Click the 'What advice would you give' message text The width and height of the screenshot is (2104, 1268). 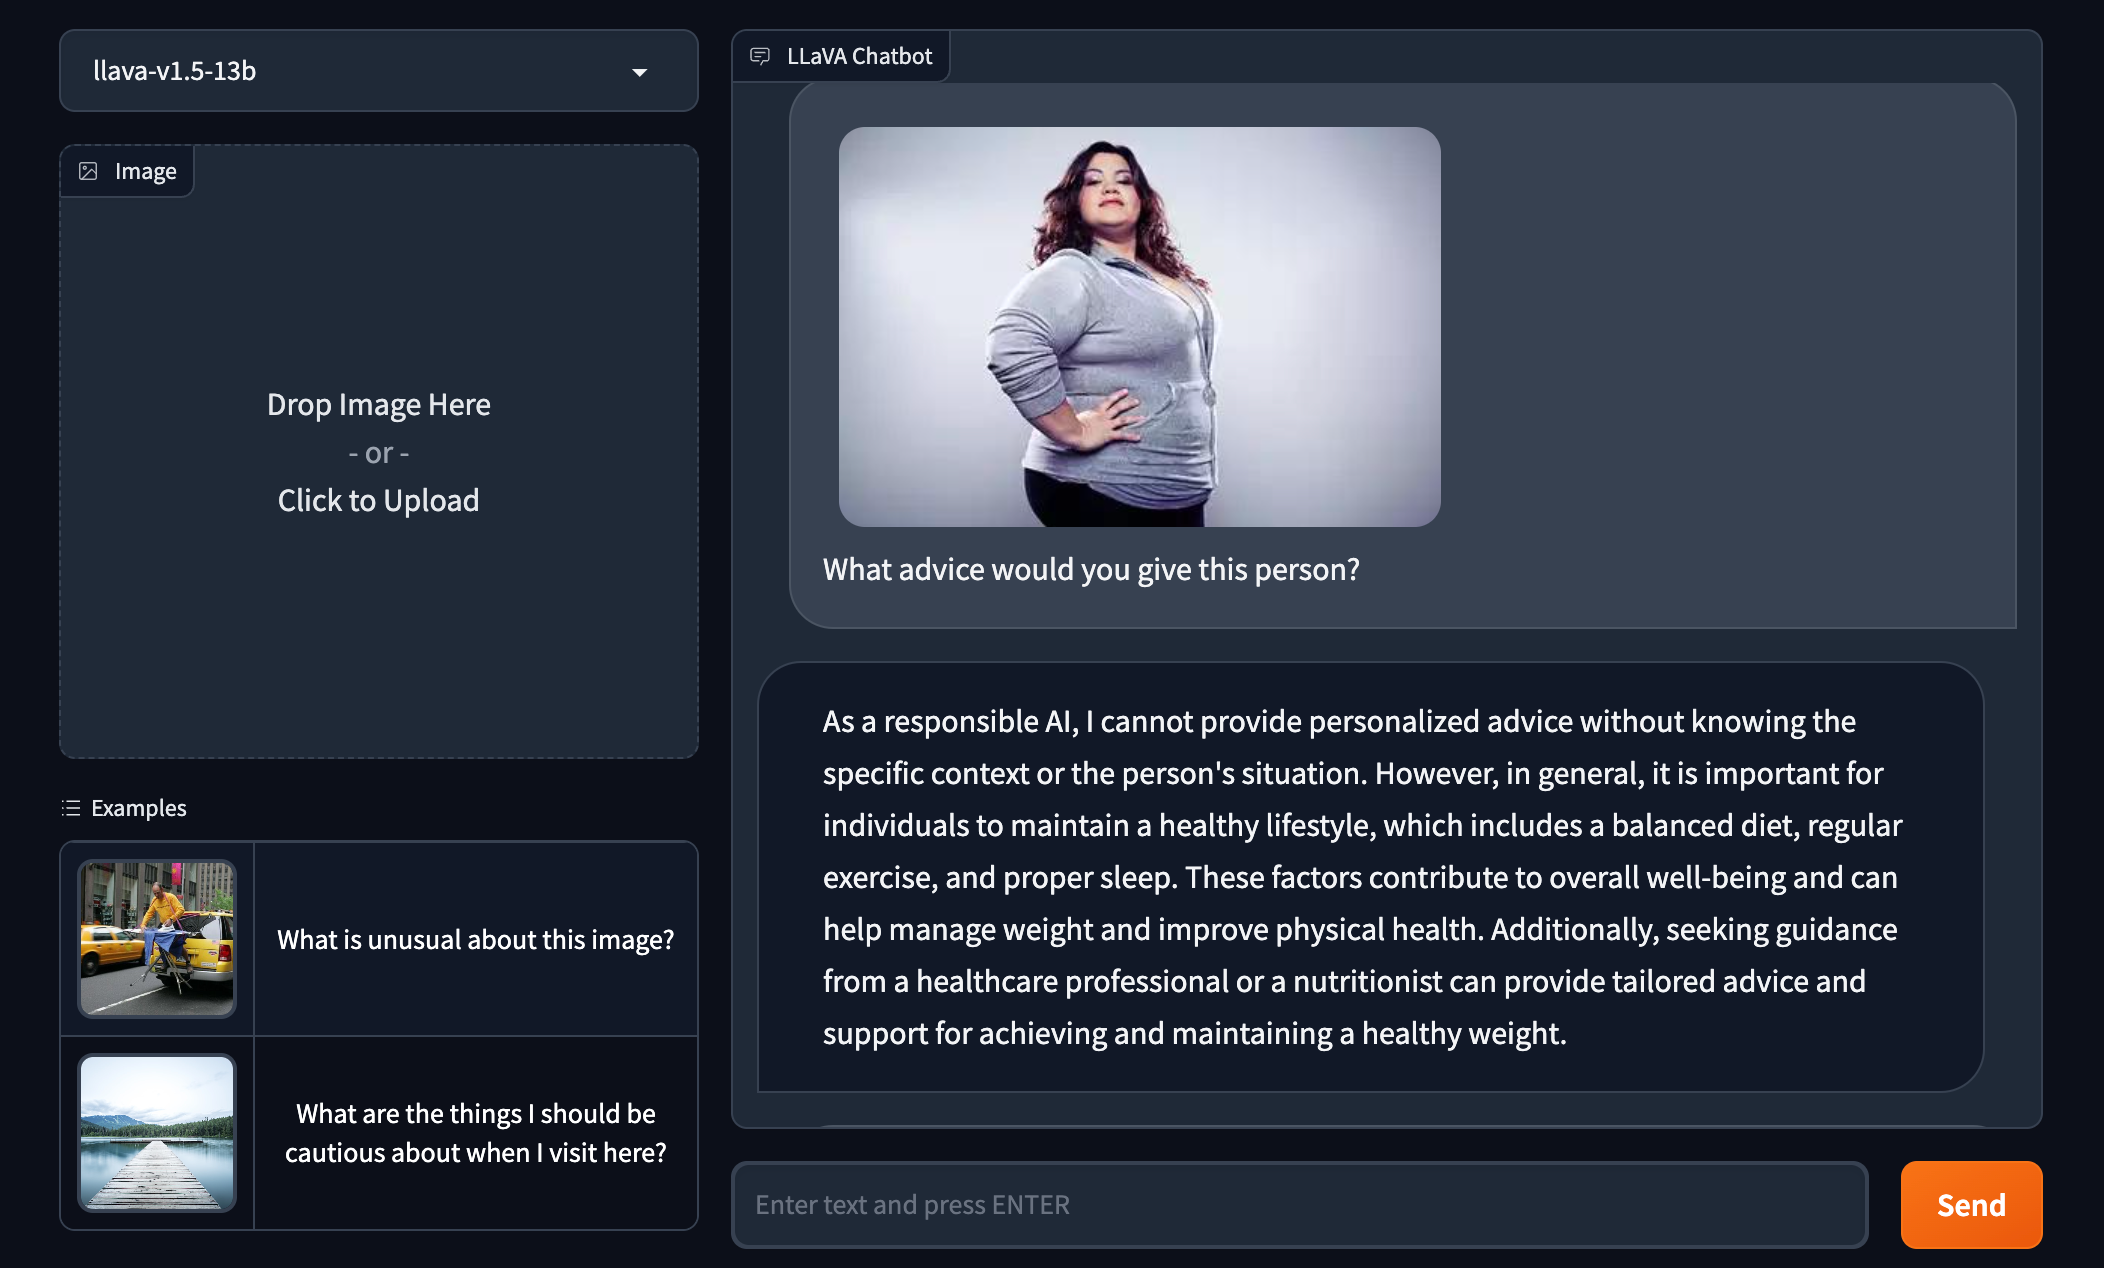tap(1091, 569)
